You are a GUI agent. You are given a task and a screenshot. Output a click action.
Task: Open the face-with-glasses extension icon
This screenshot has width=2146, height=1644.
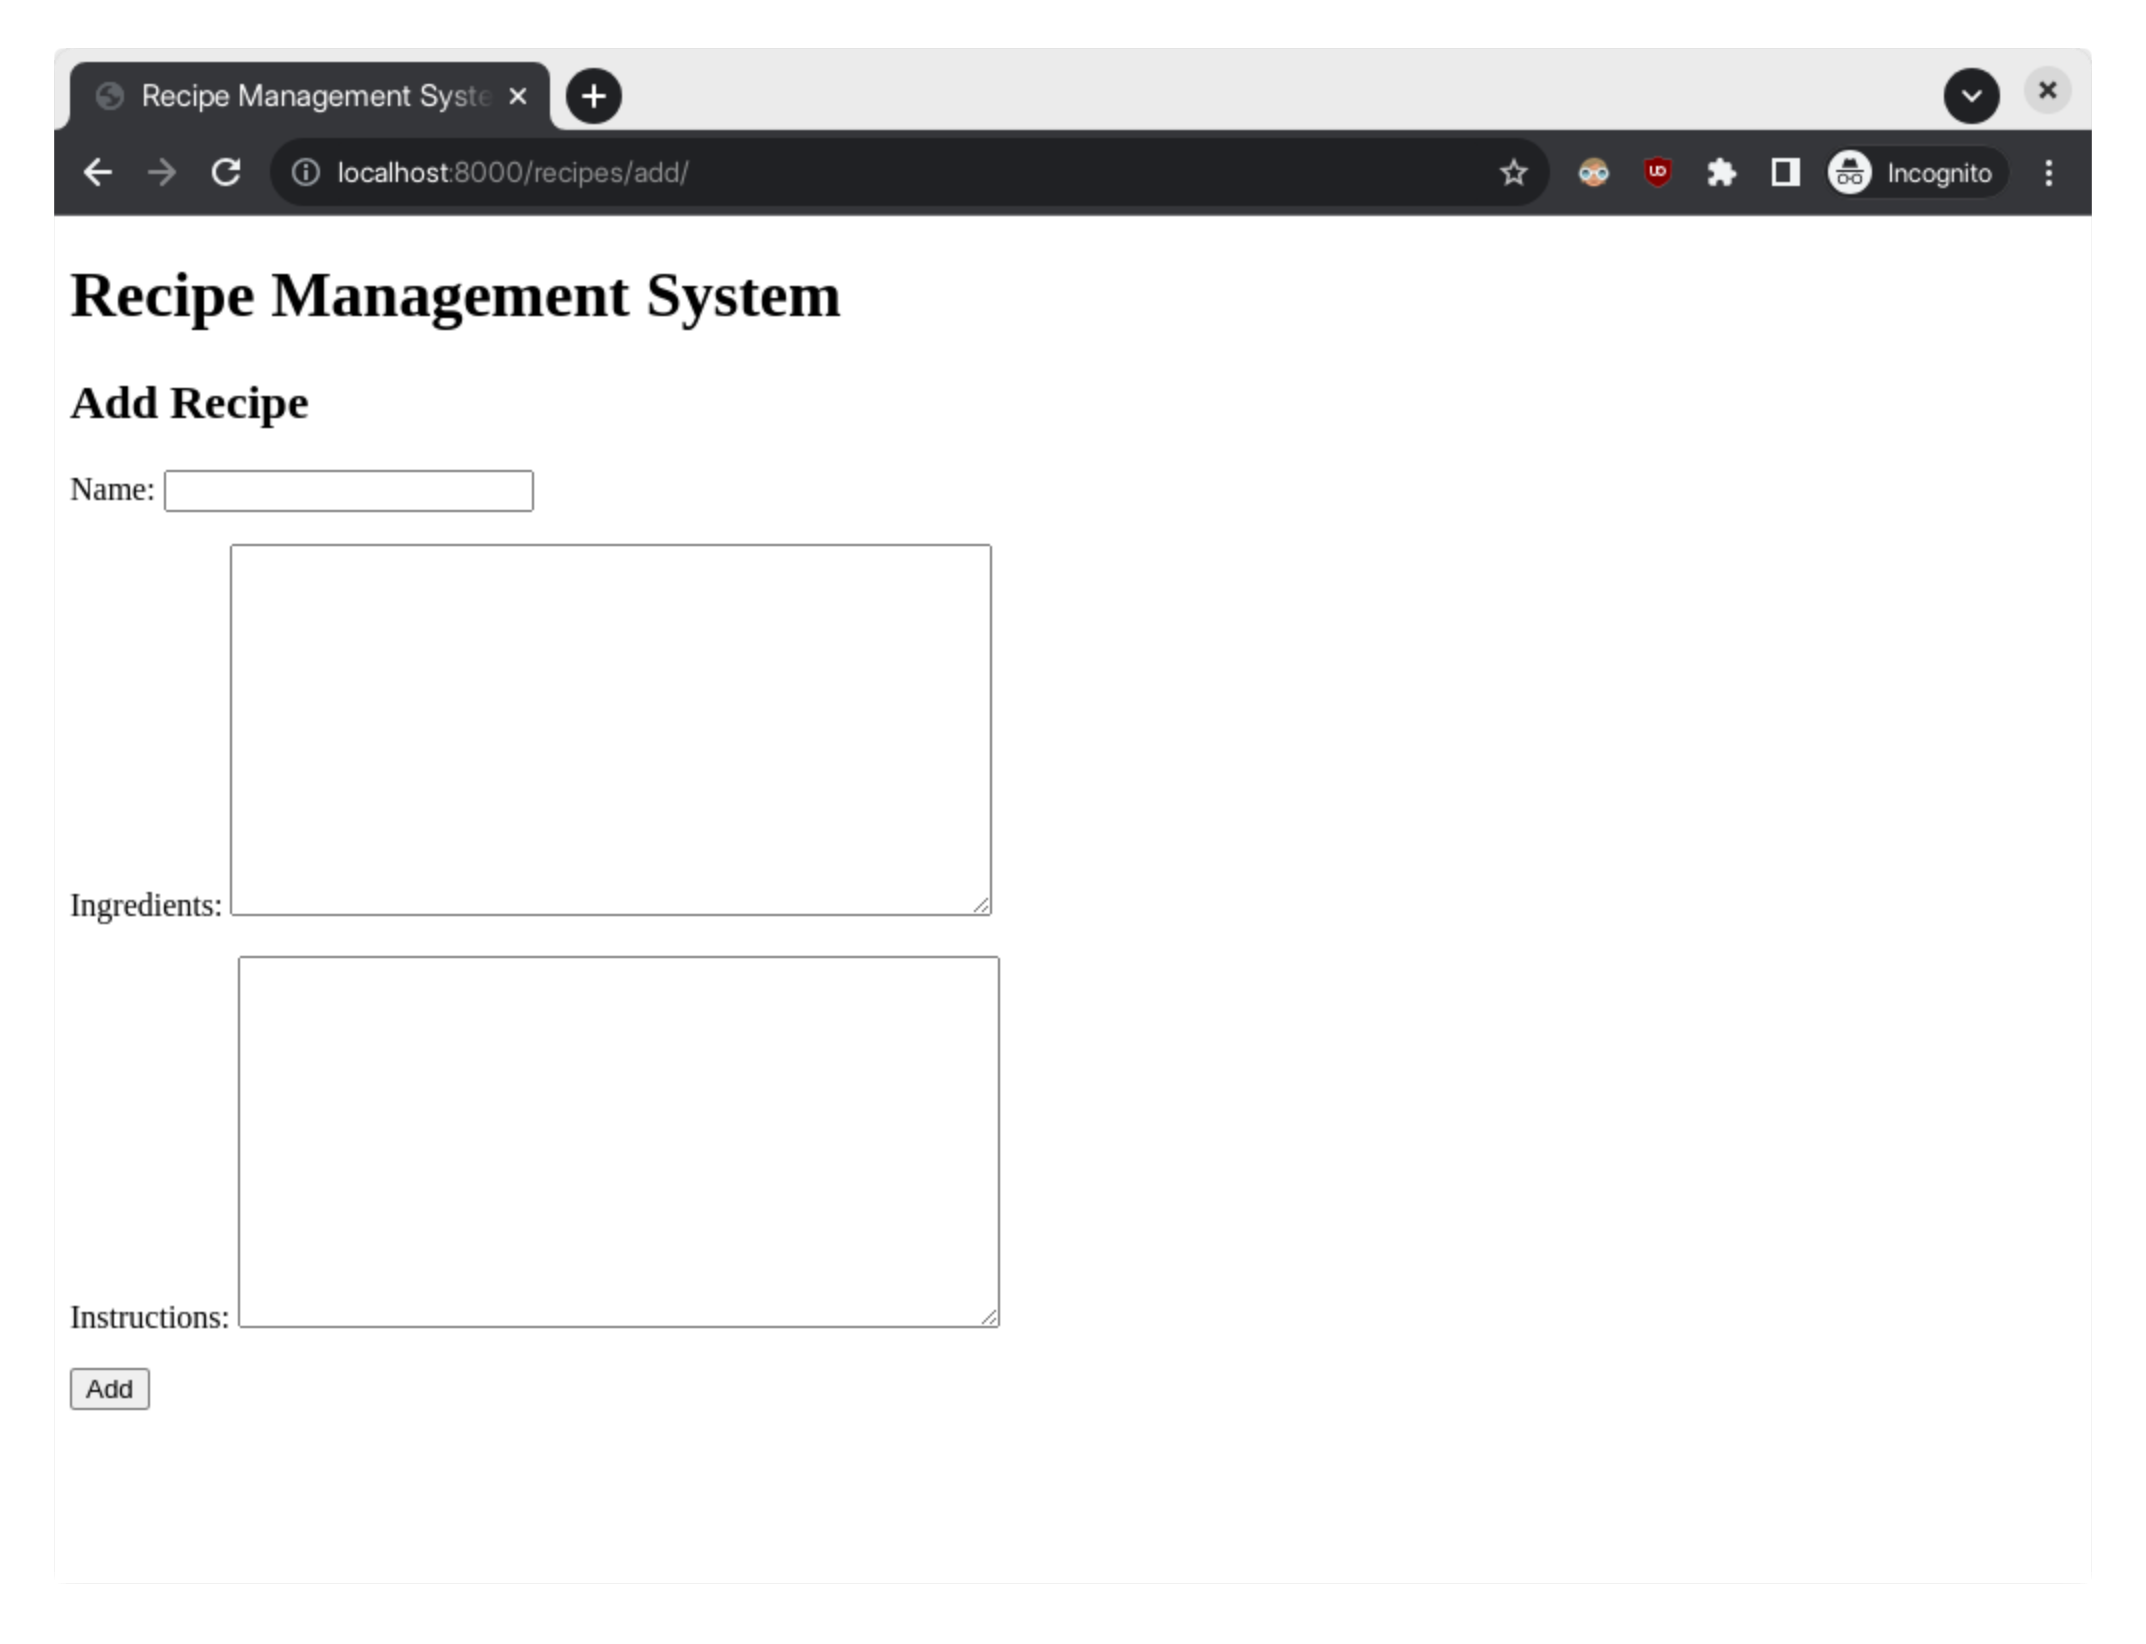[1593, 173]
